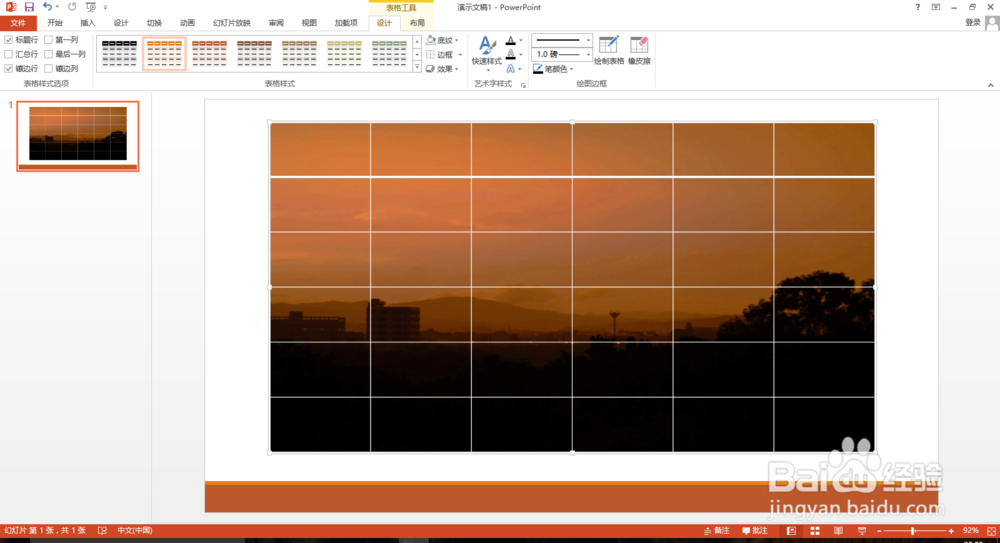Select the black table style thumbnail

119,53
